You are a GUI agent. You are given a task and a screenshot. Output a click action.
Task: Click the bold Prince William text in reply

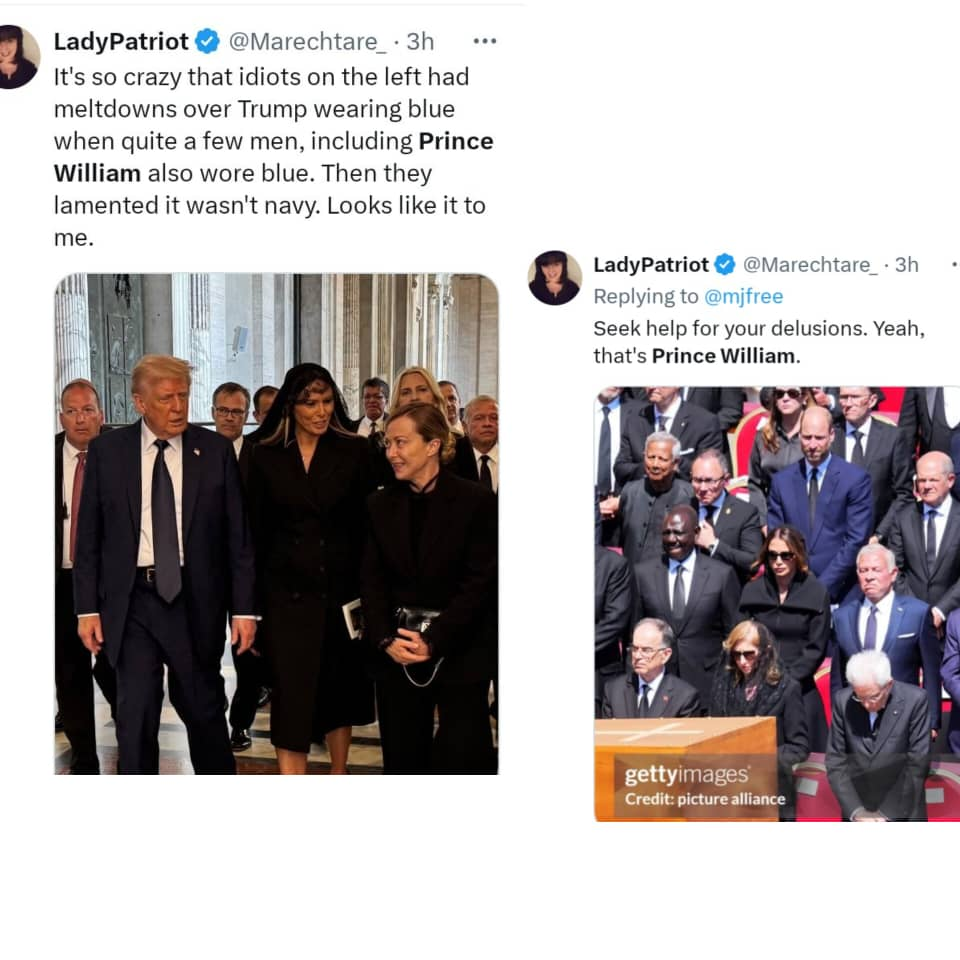coord(723,356)
